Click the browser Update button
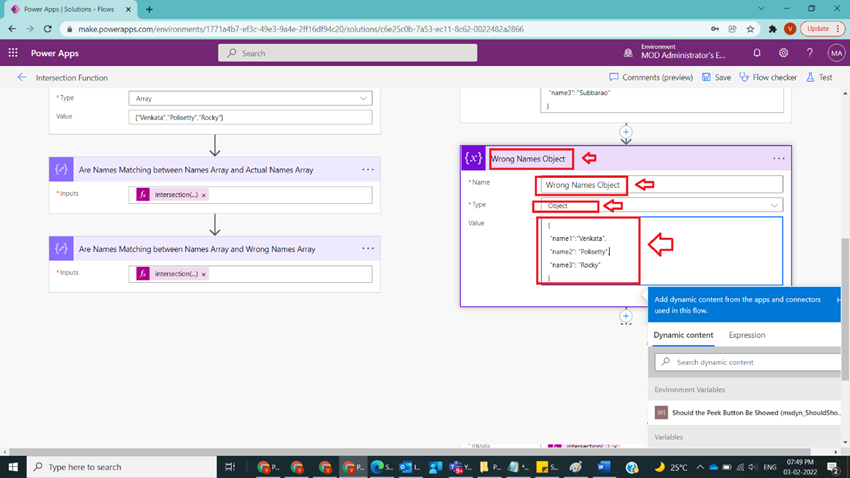 tap(822, 29)
